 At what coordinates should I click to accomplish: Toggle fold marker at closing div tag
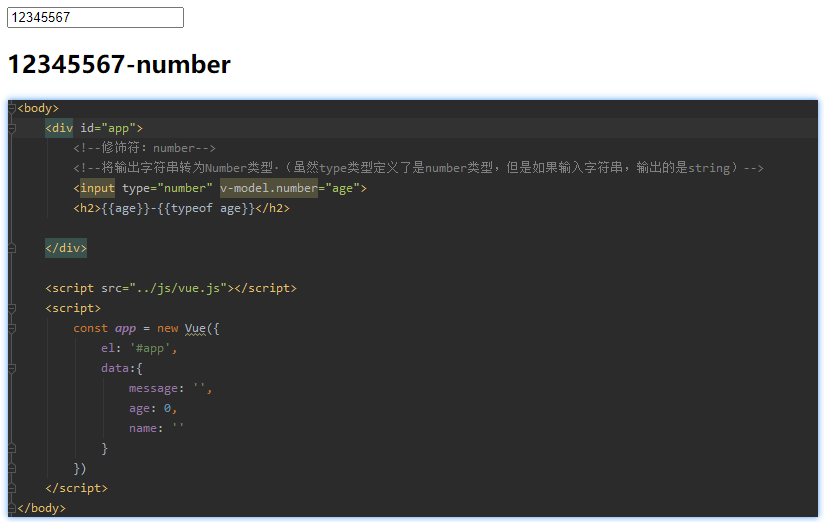(12, 248)
